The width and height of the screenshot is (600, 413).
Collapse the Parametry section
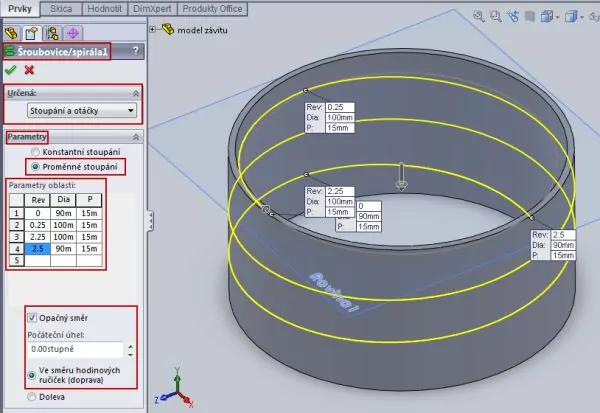point(135,136)
